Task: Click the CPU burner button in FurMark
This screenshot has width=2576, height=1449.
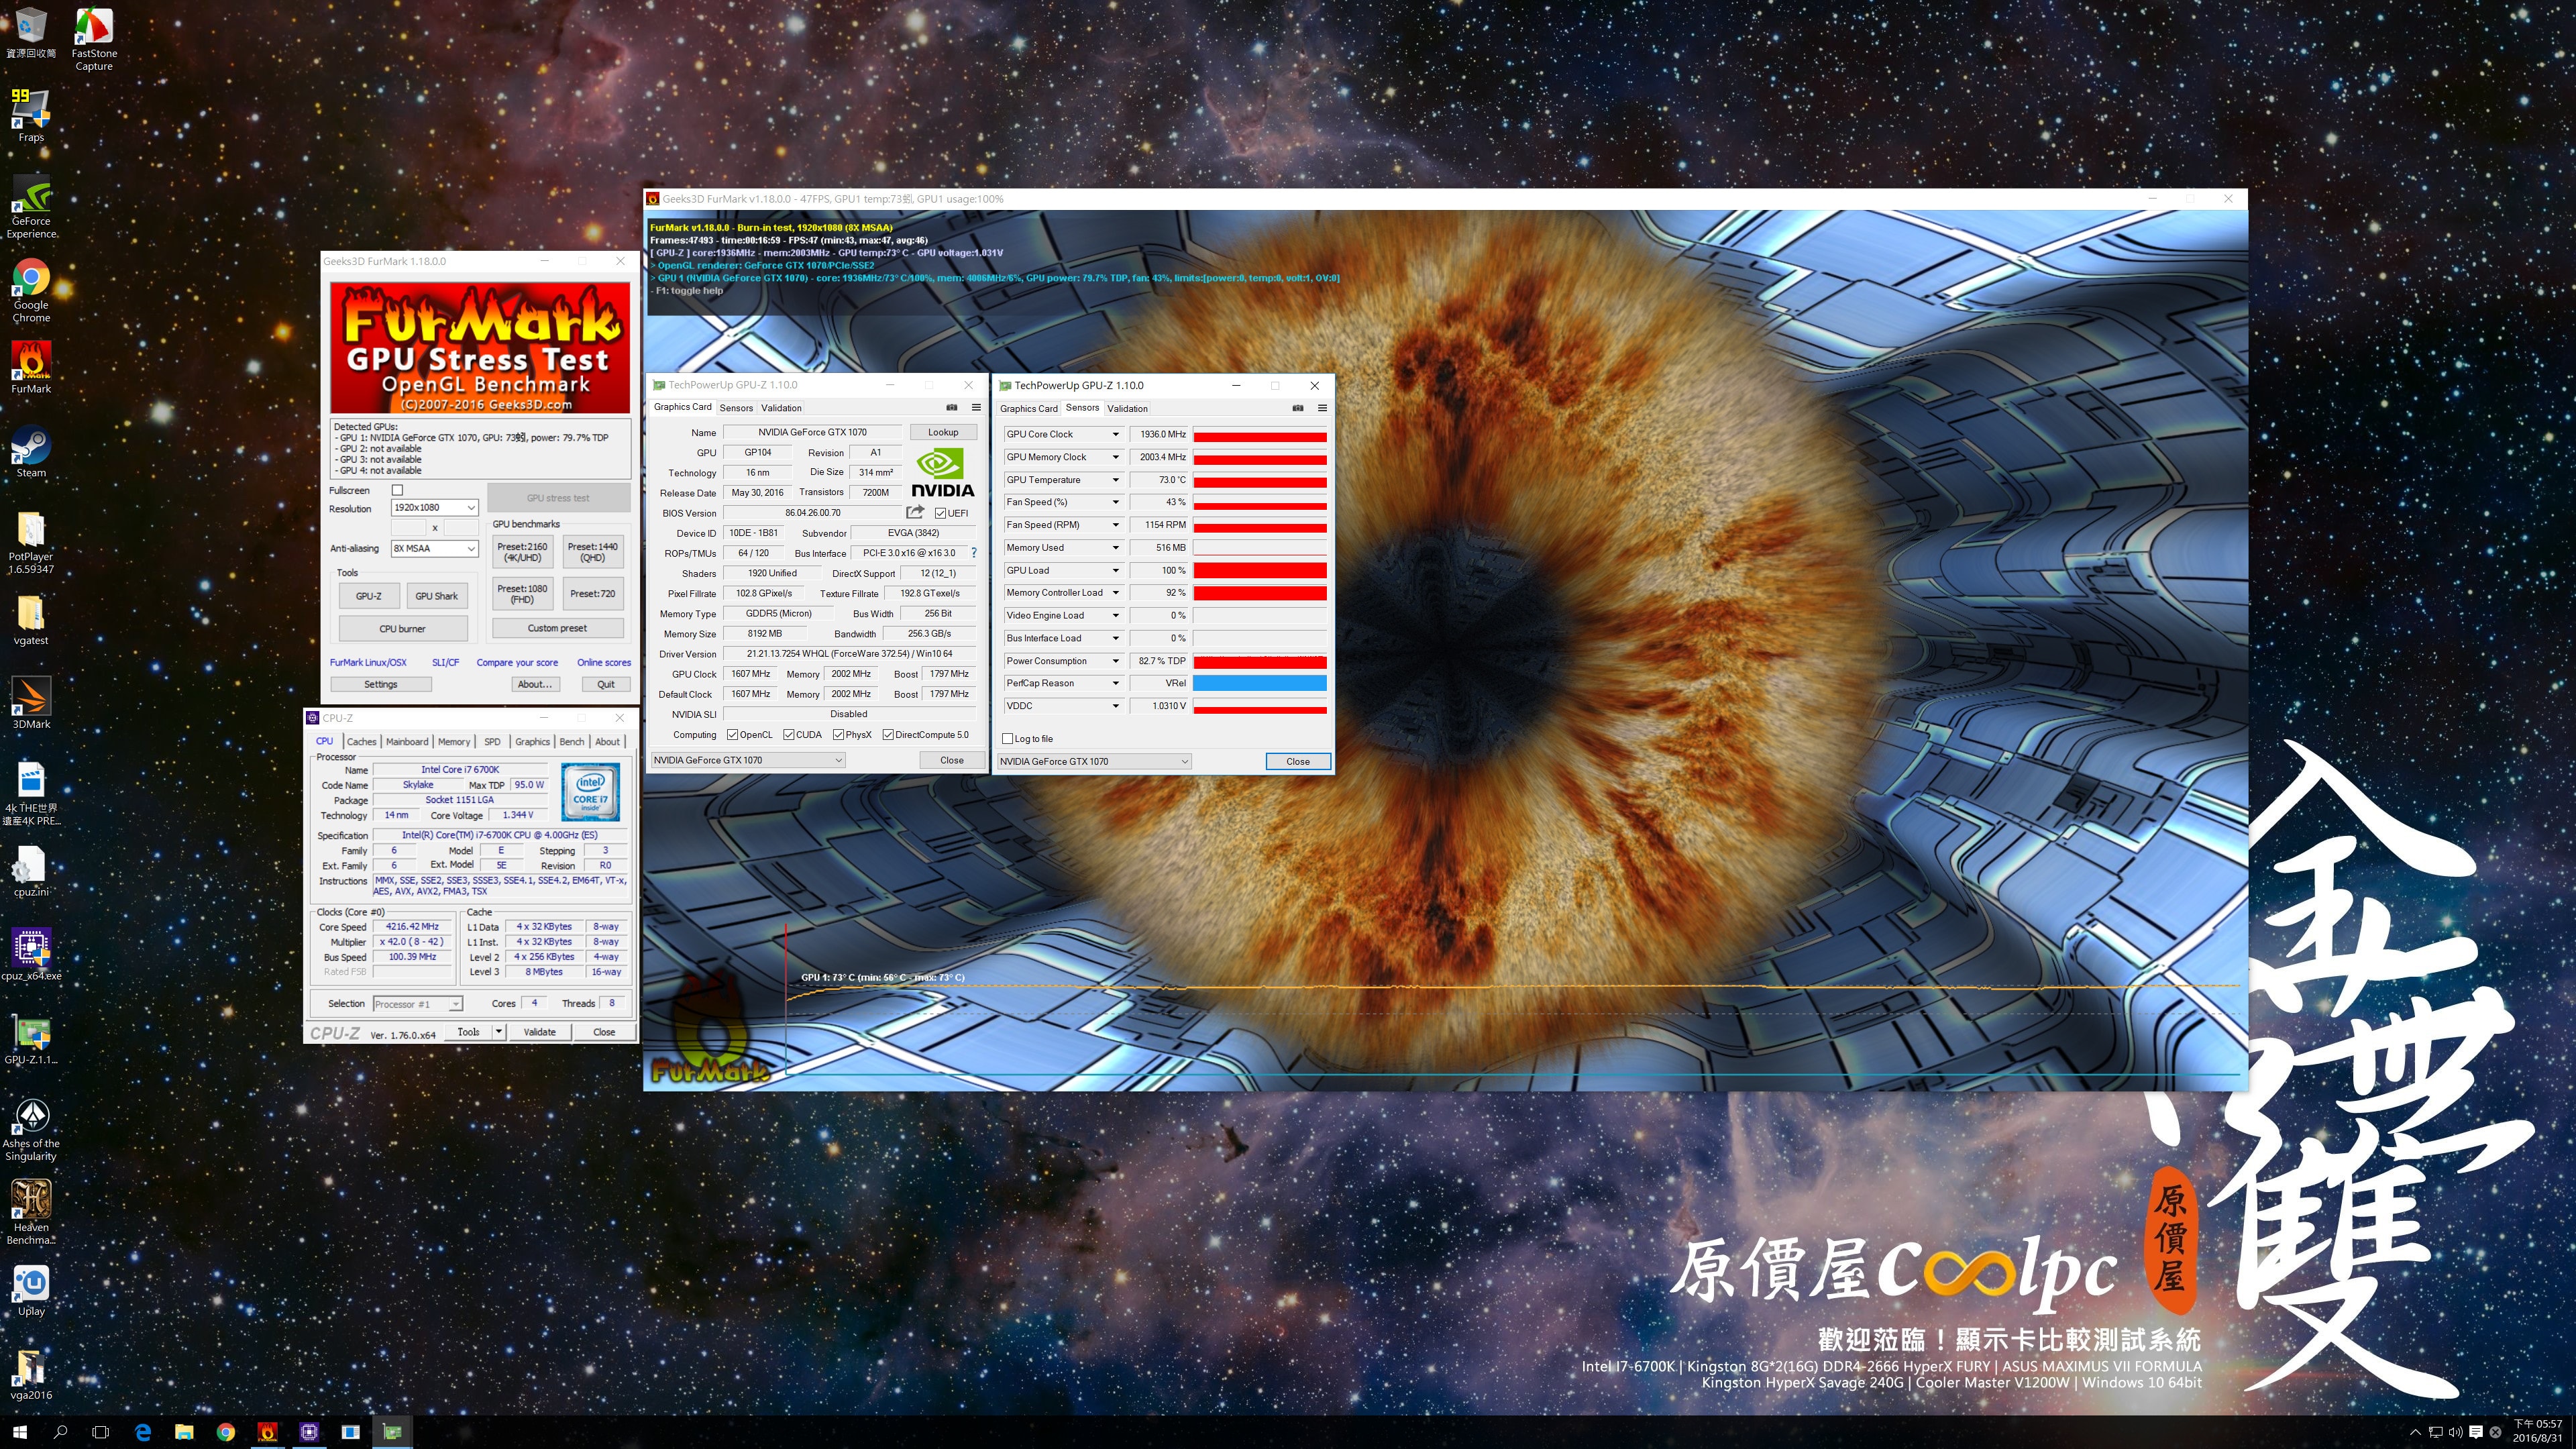Action: (403, 629)
